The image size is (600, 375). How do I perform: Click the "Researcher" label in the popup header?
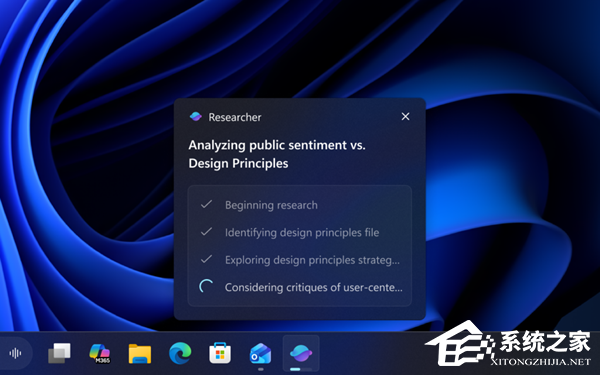[235, 117]
